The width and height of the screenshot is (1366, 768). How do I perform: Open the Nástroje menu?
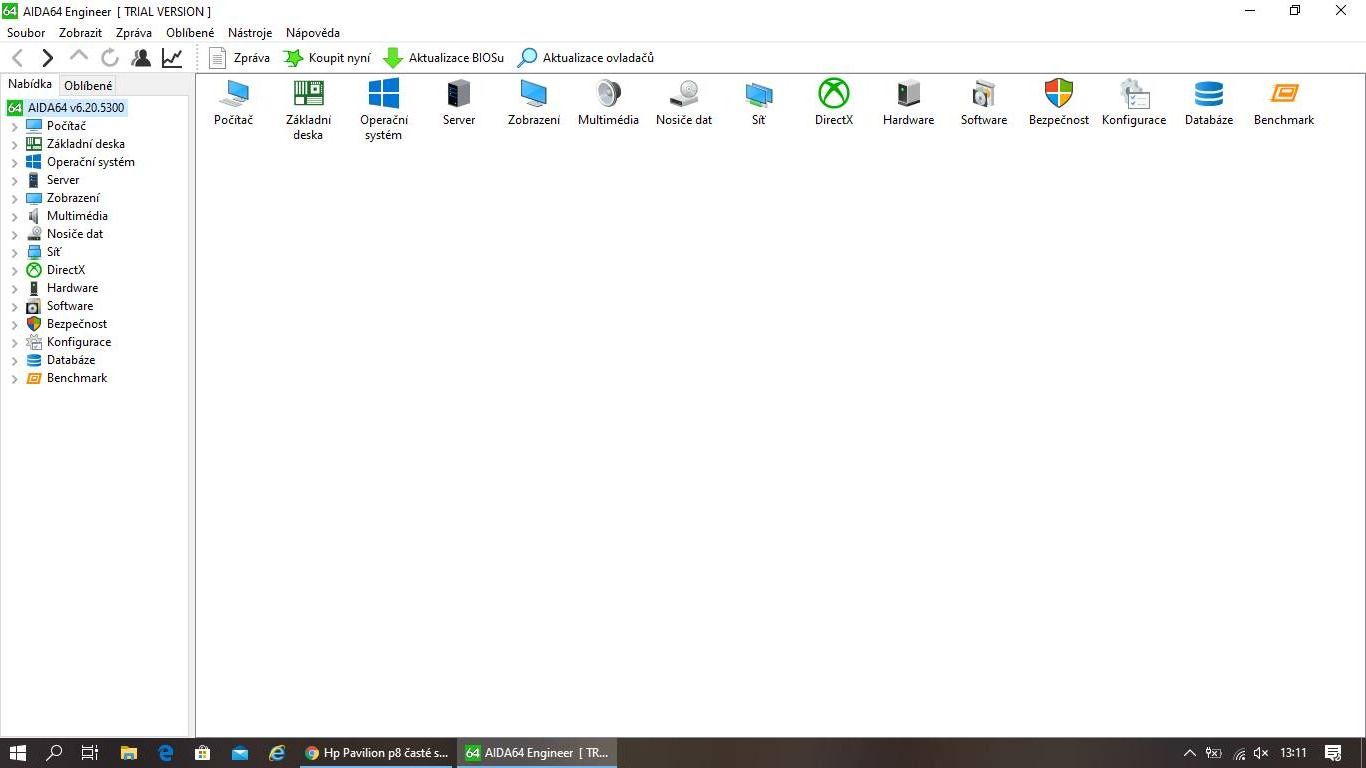(x=250, y=33)
